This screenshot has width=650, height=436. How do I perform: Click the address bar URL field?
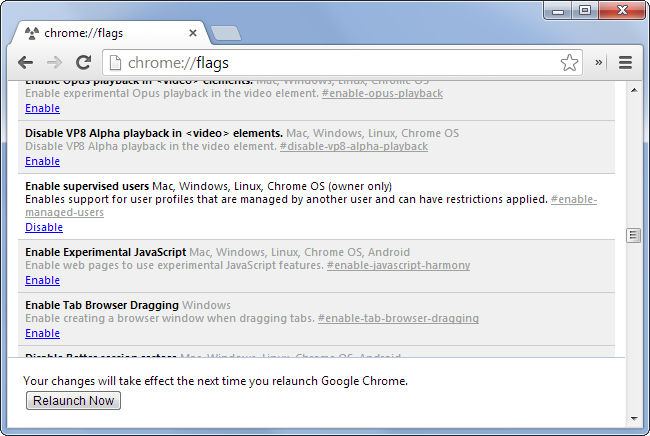(x=340, y=63)
